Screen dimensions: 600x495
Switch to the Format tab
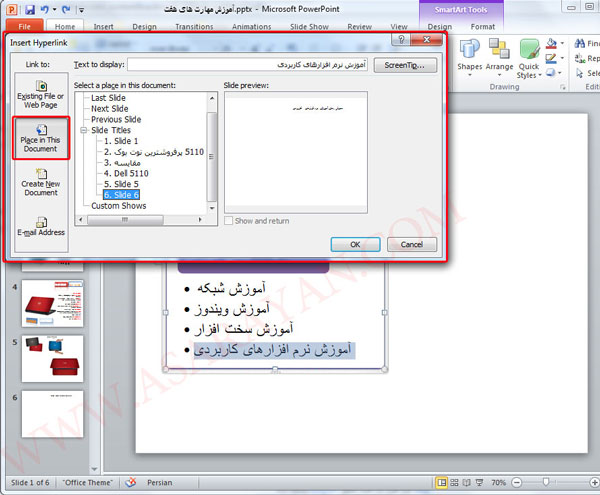pos(483,27)
